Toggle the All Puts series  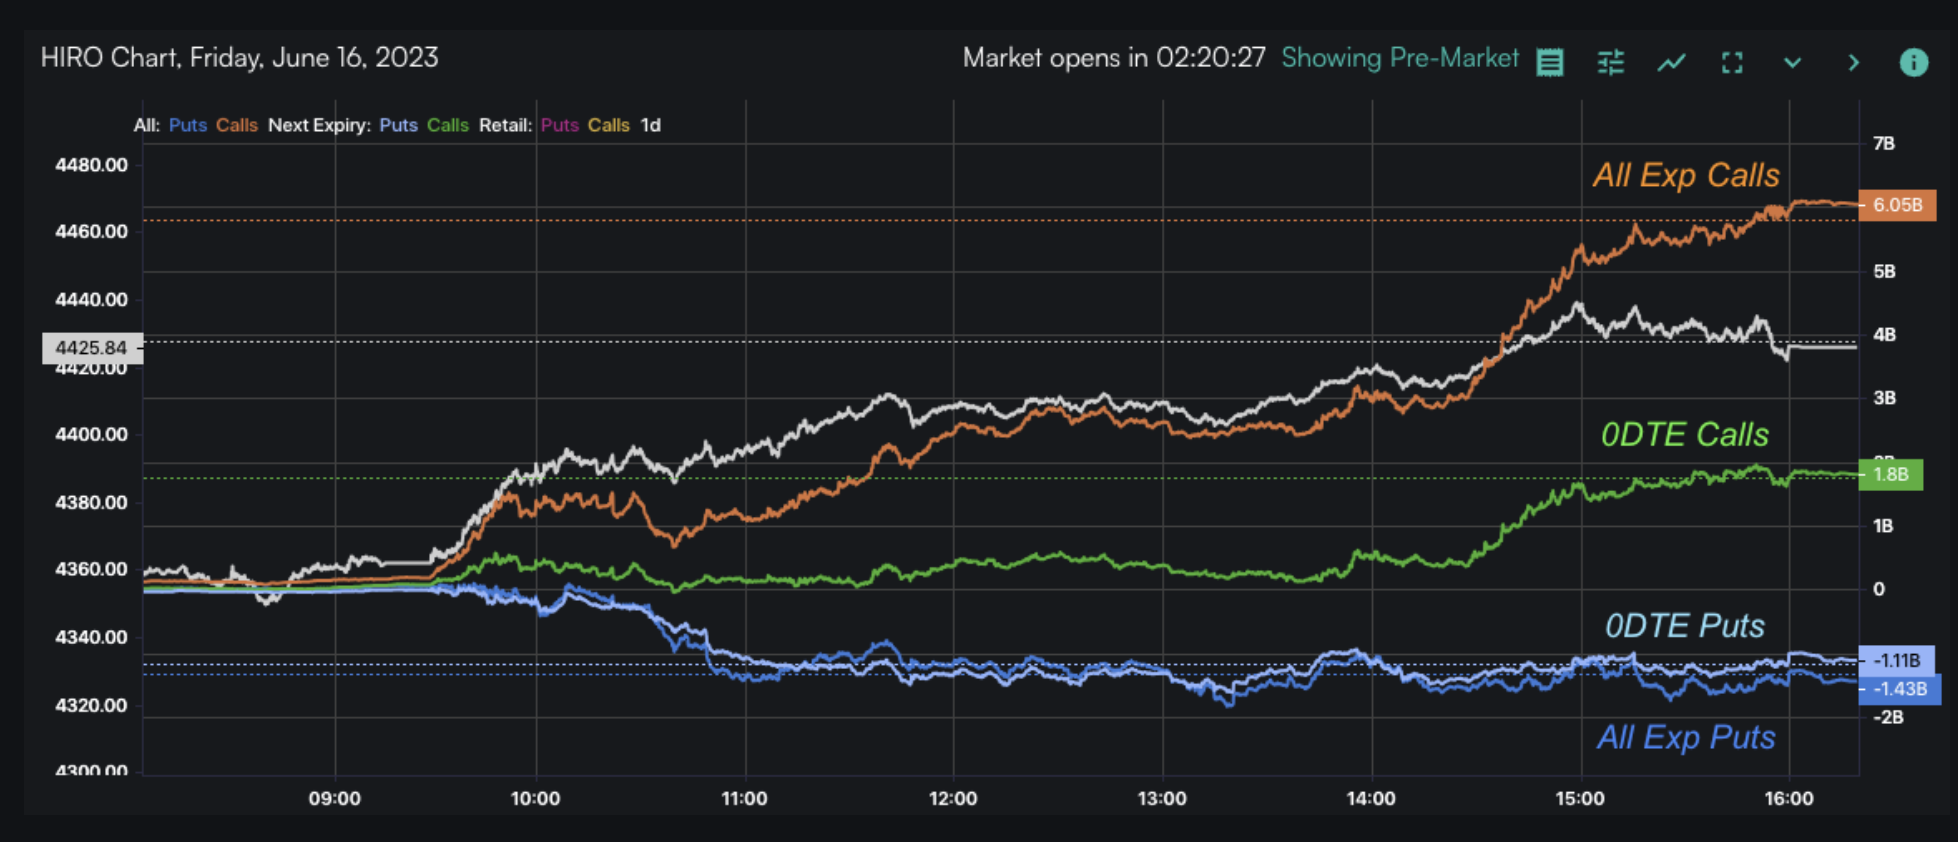click(187, 125)
